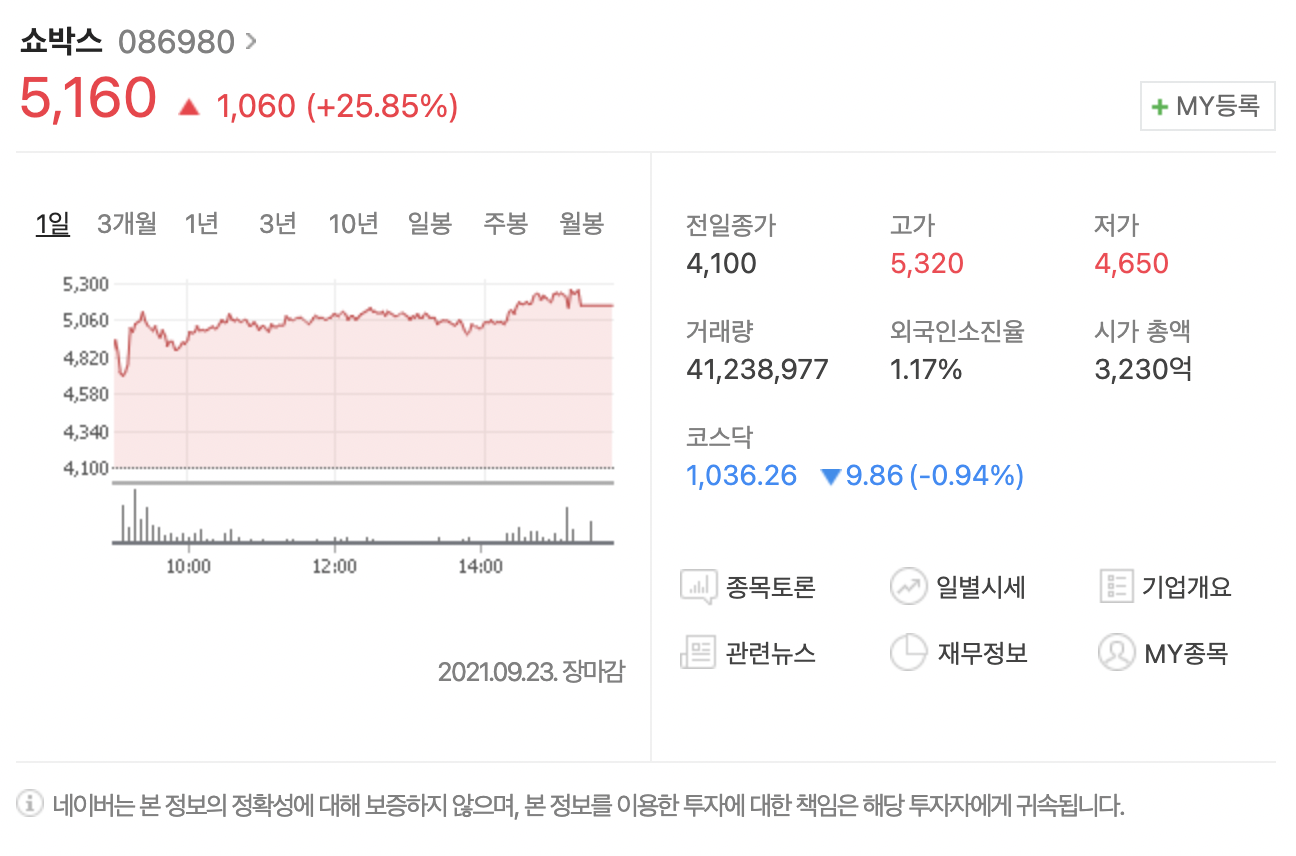Click the 쇼박스 stock name heading
The image size is (1296, 856).
[57, 41]
